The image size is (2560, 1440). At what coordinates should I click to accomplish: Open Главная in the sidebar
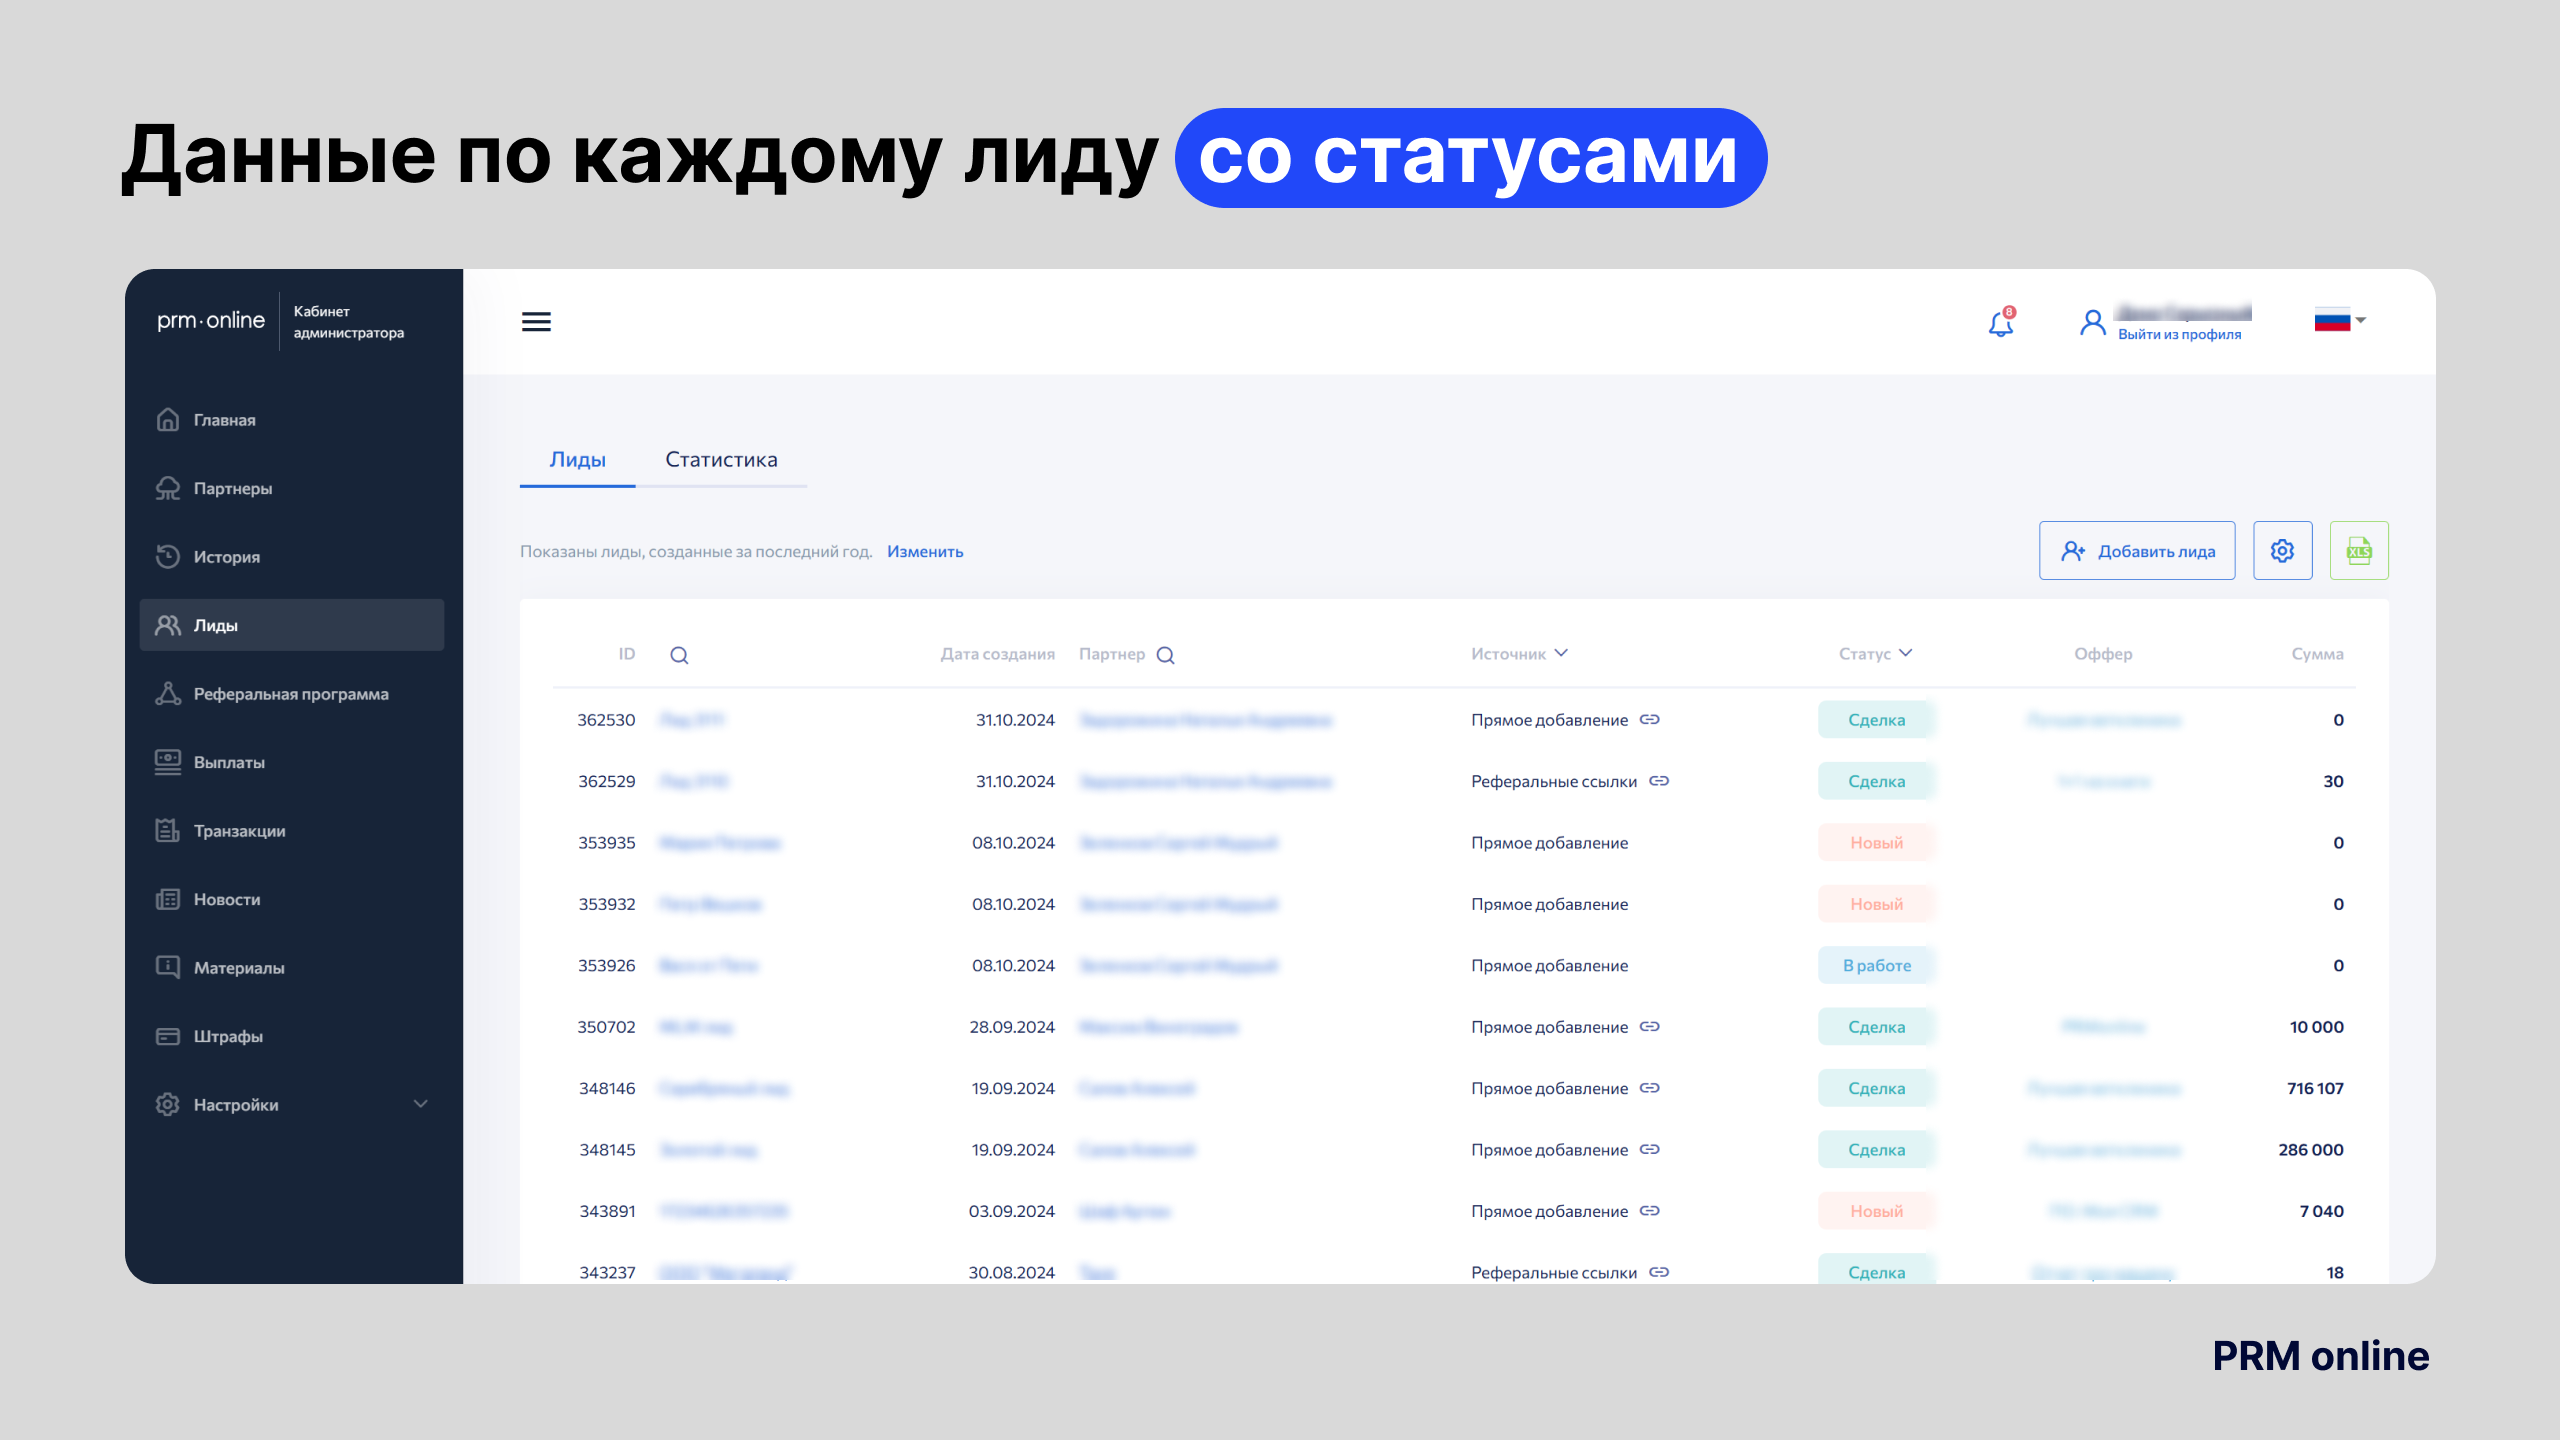[x=292, y=420]
